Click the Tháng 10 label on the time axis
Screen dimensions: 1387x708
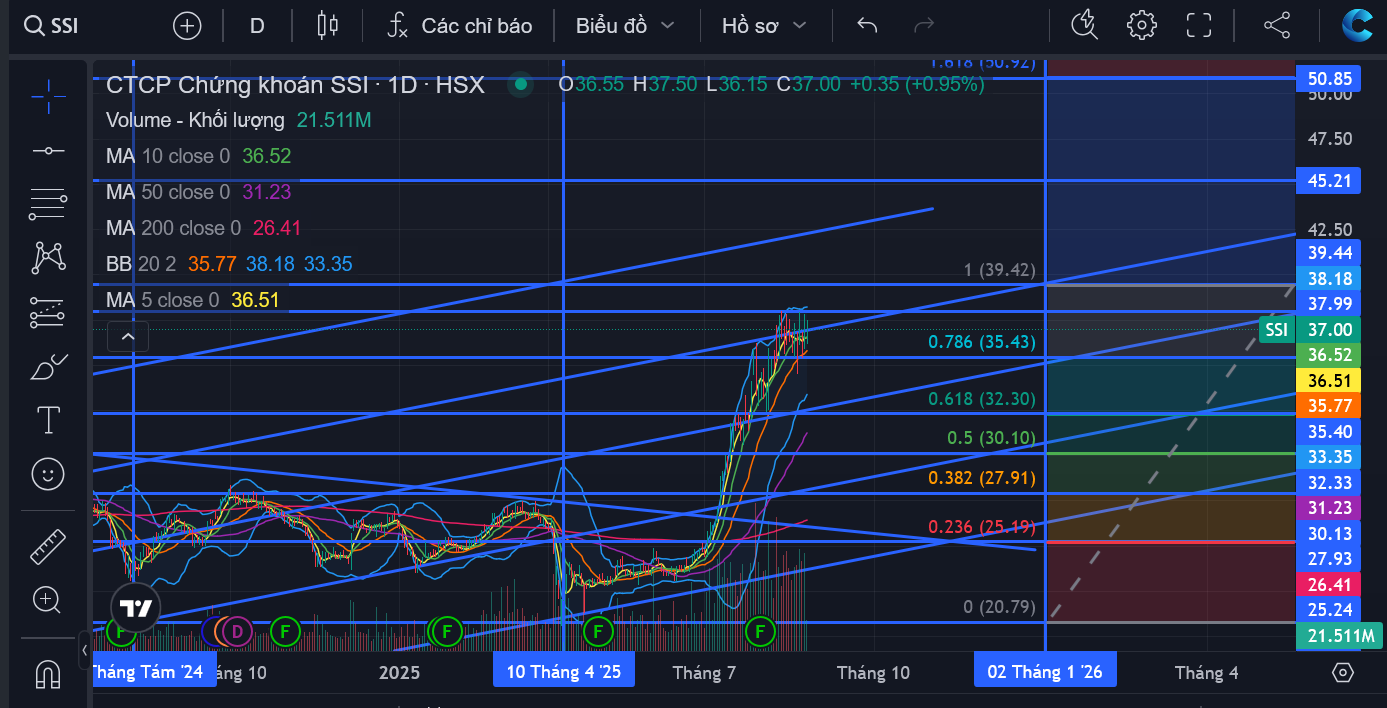tap(873, 673)
